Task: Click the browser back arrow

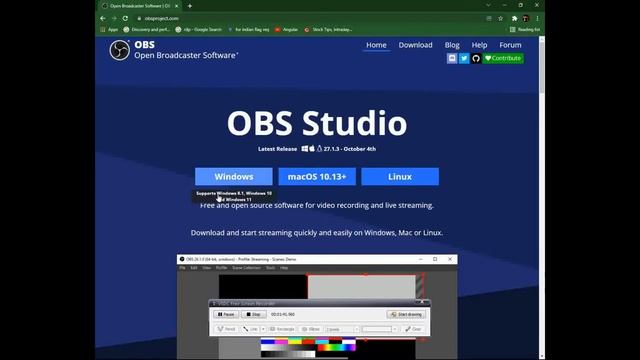Action: tap(103, 18)
